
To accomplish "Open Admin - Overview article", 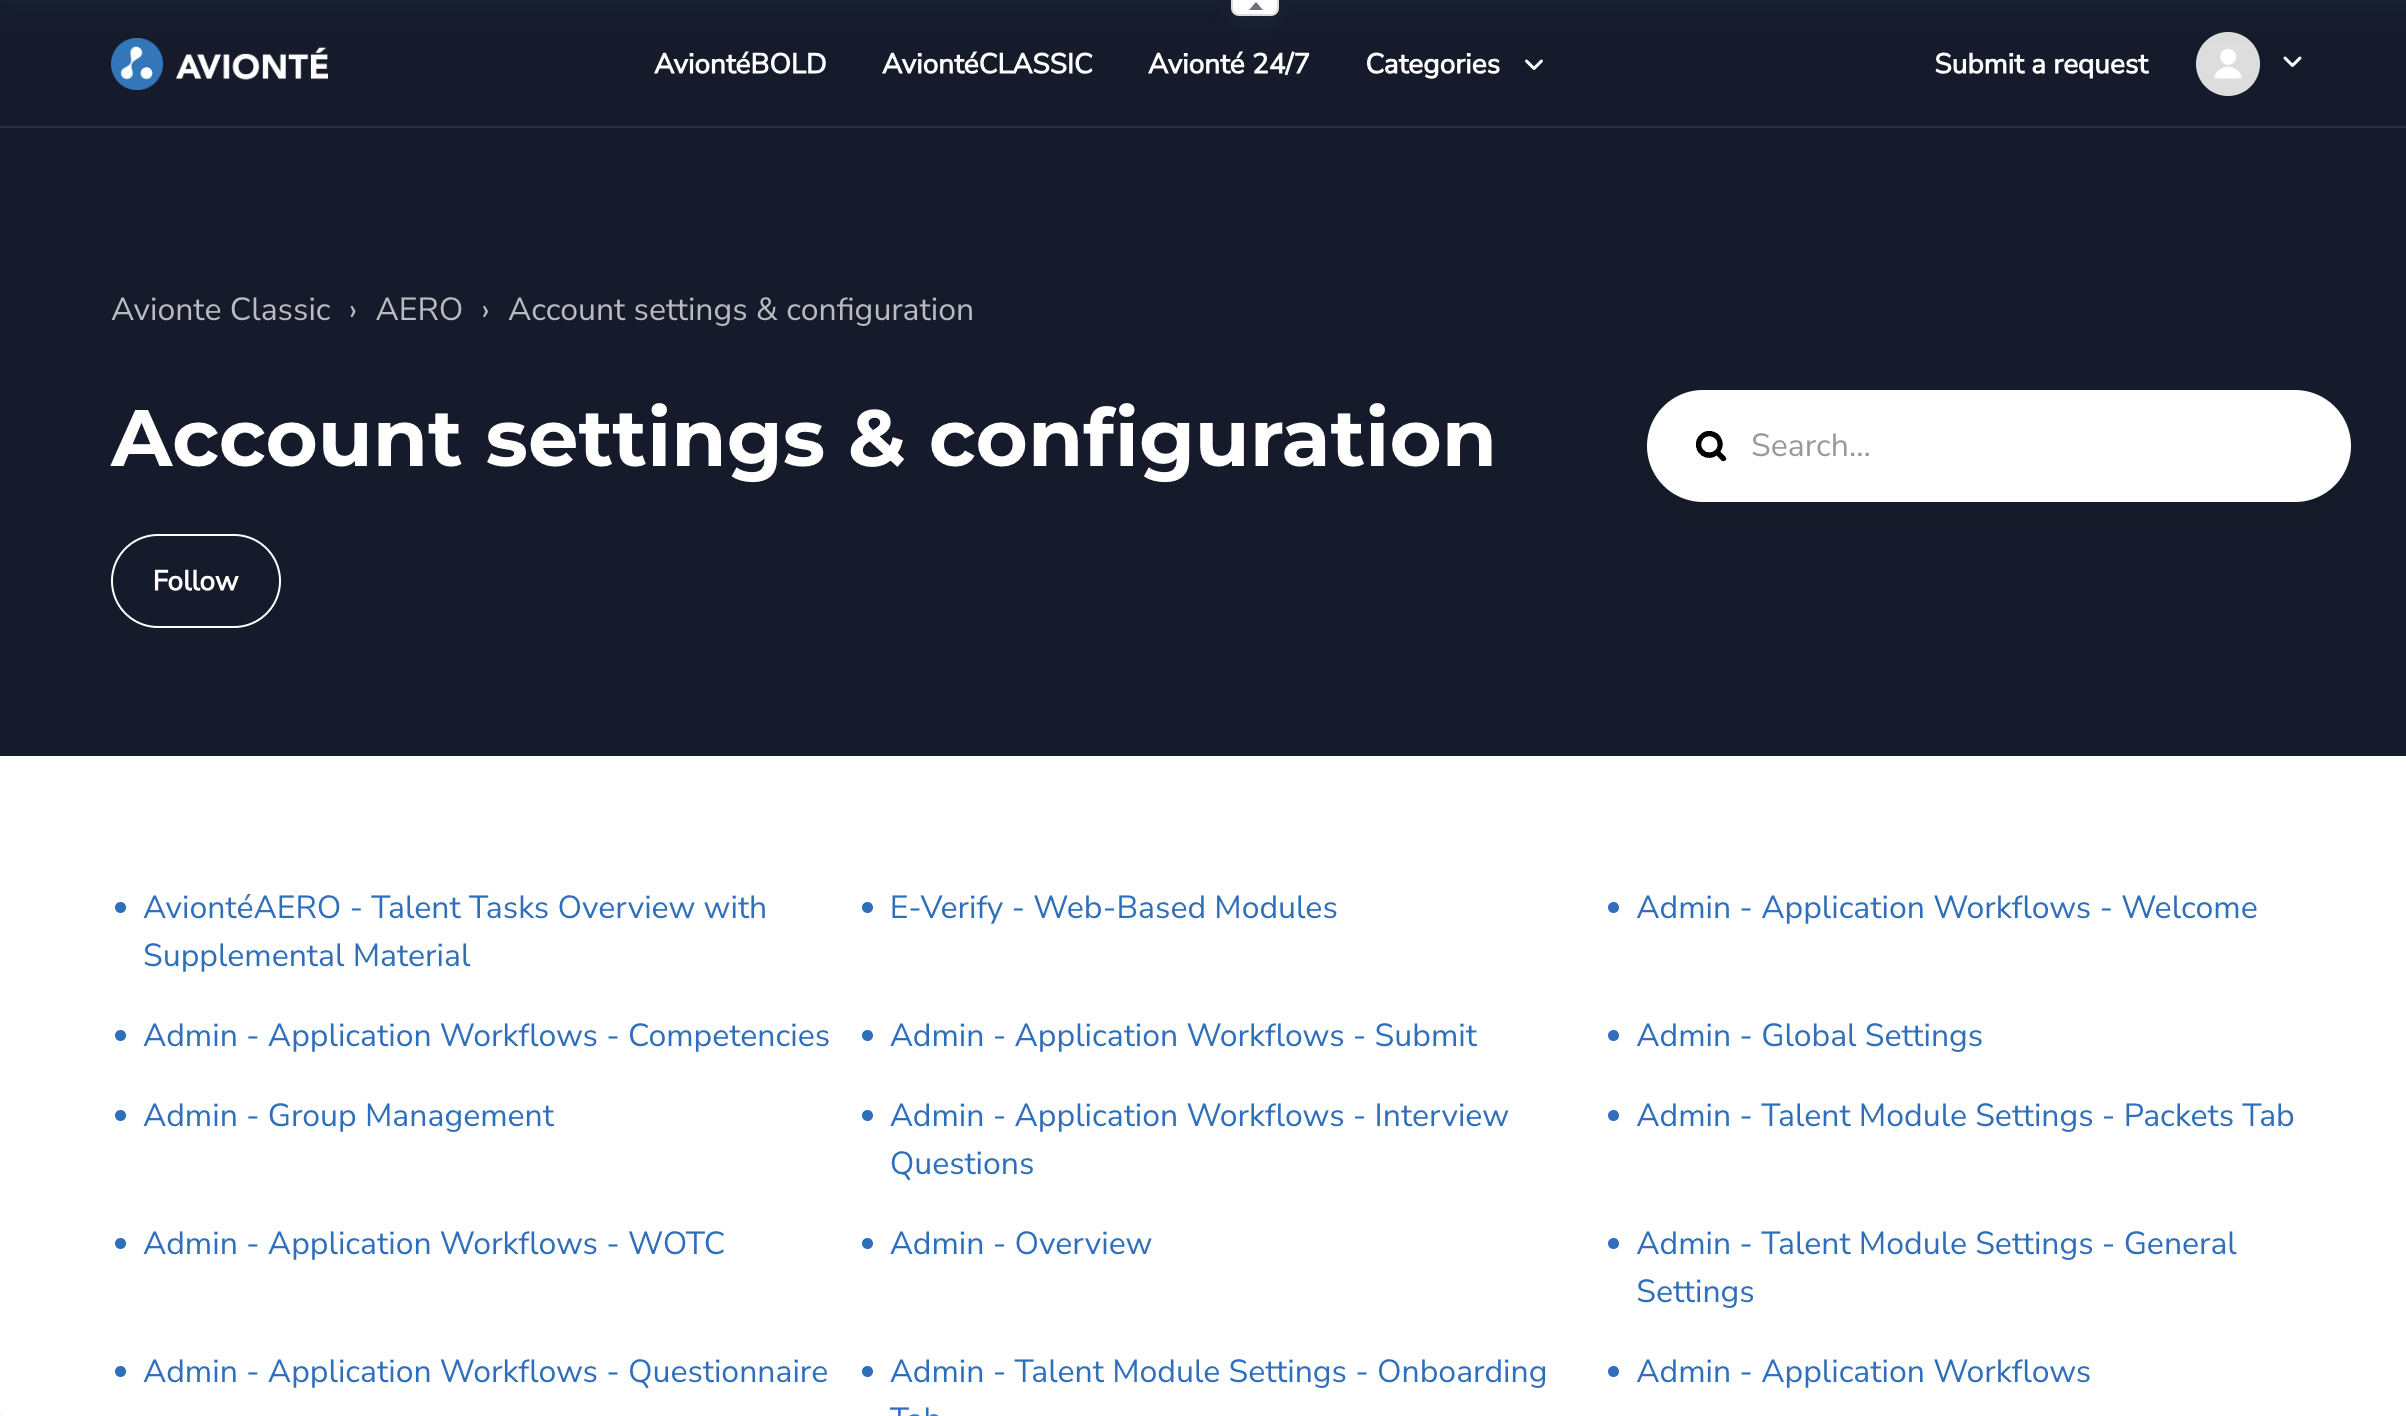I will [x=1021, y=1243].
